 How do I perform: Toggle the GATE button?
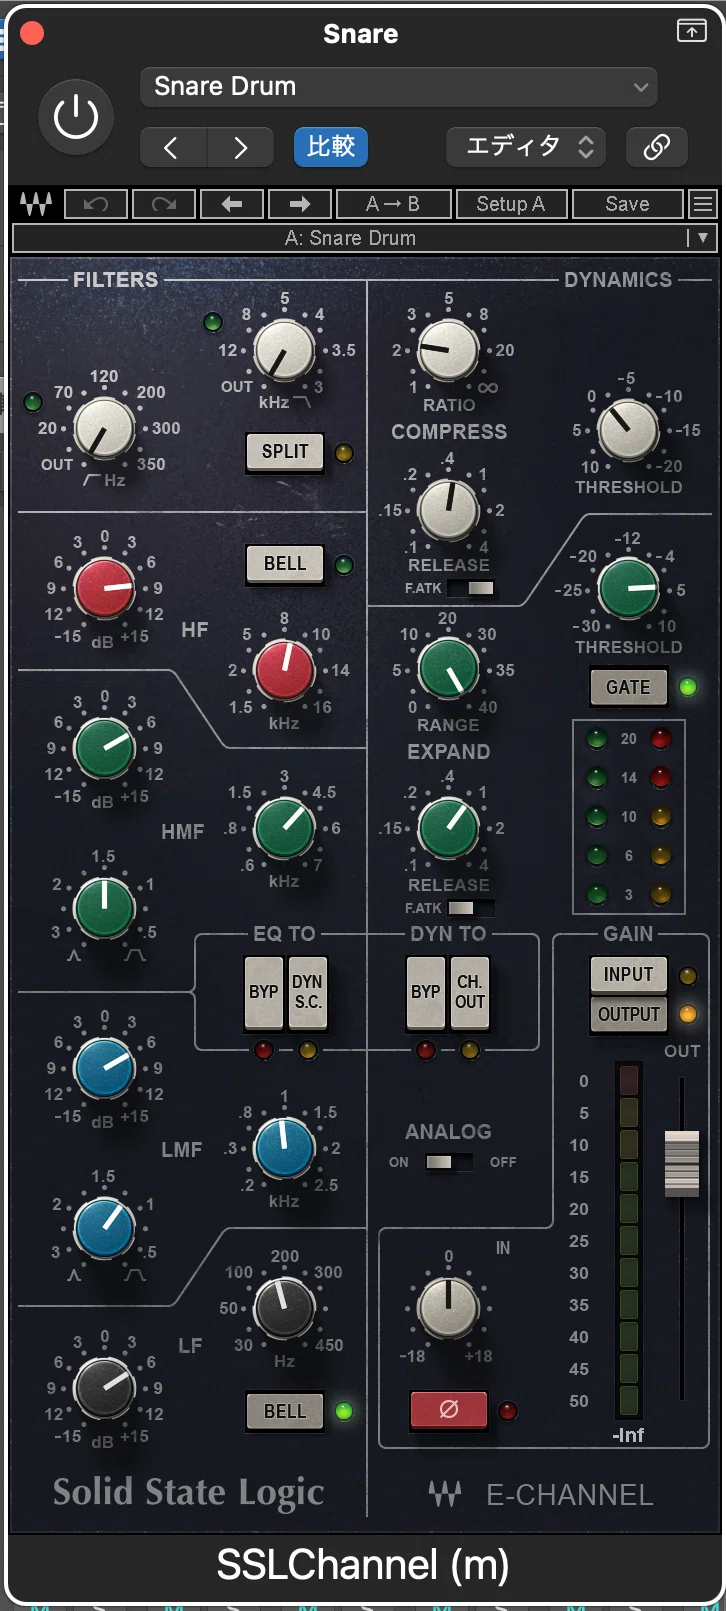(628, 687)
